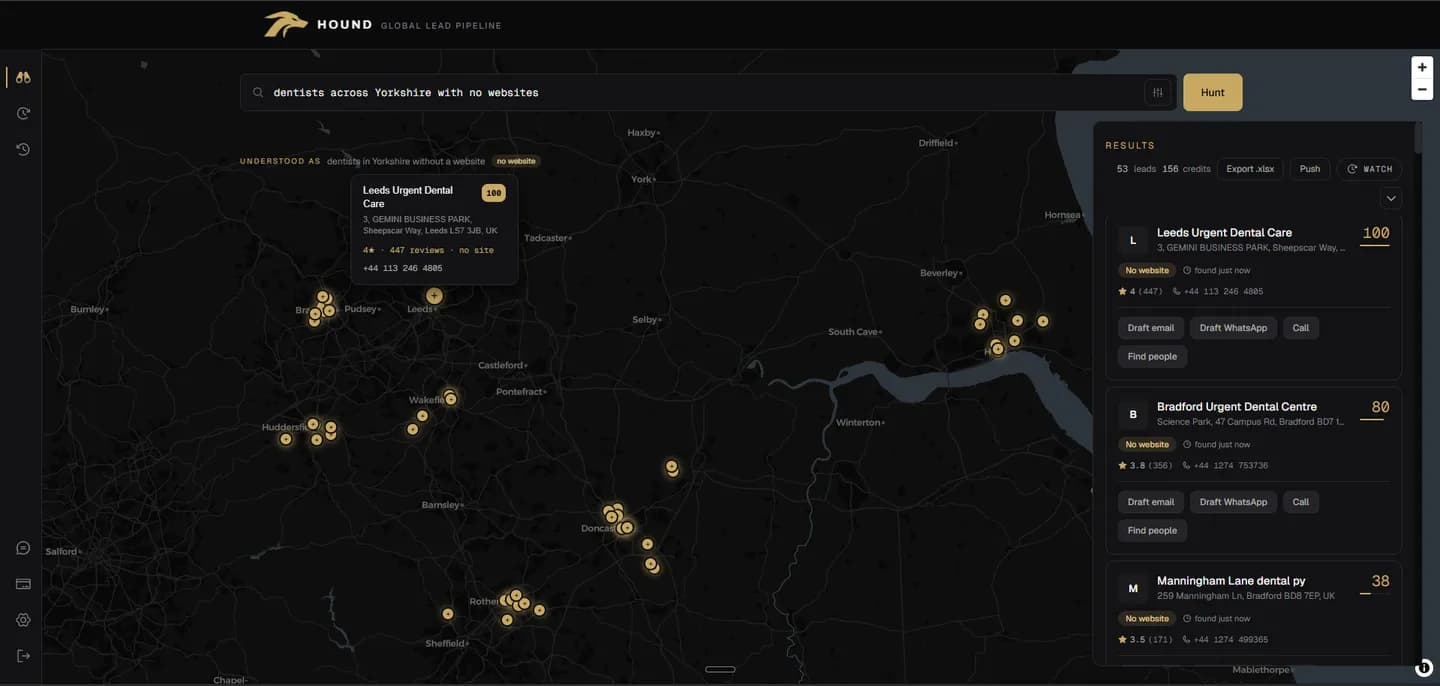Open the search history icon in sidebar
1440x686 pixels.
(x=23, y=149)
